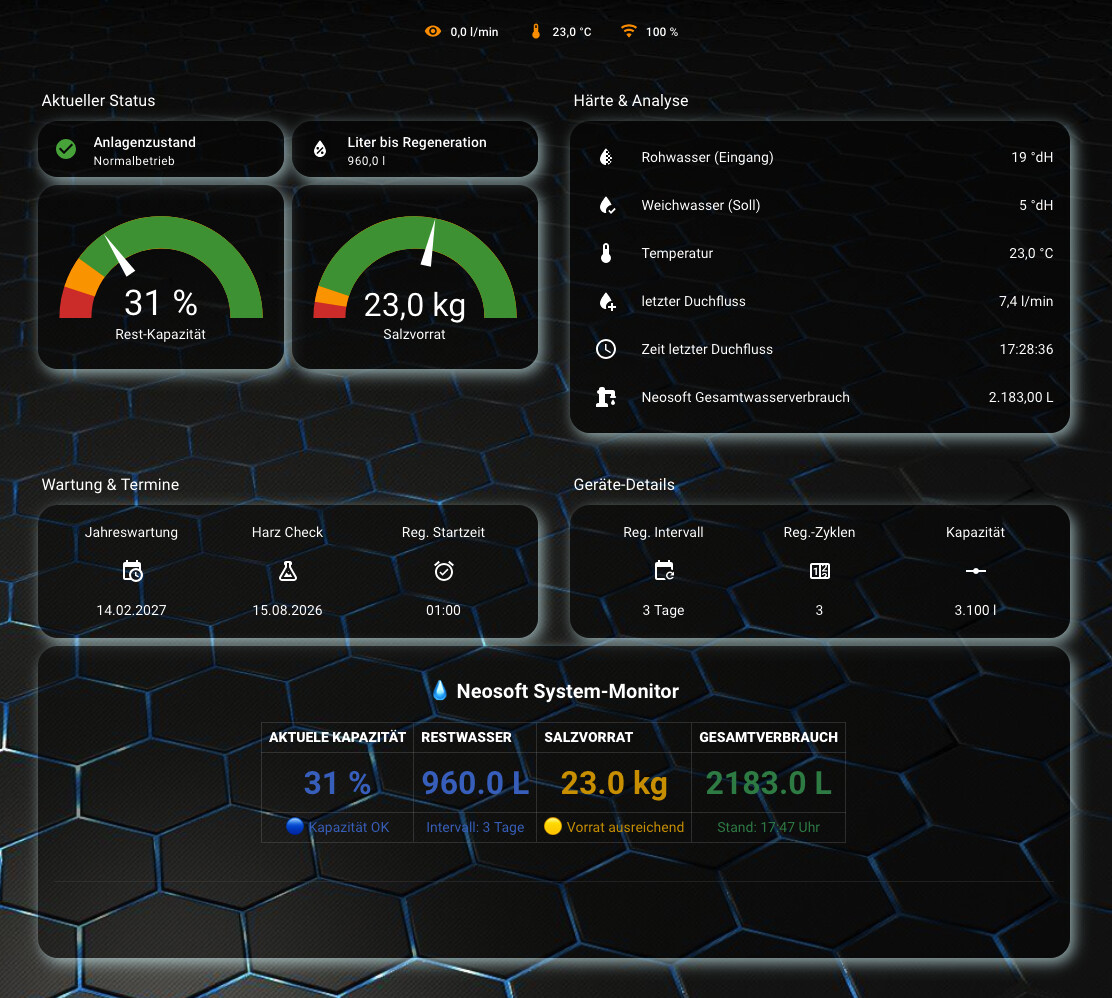
Task: Open the Jahreswartung calendar icon
Action: (132, 571)
